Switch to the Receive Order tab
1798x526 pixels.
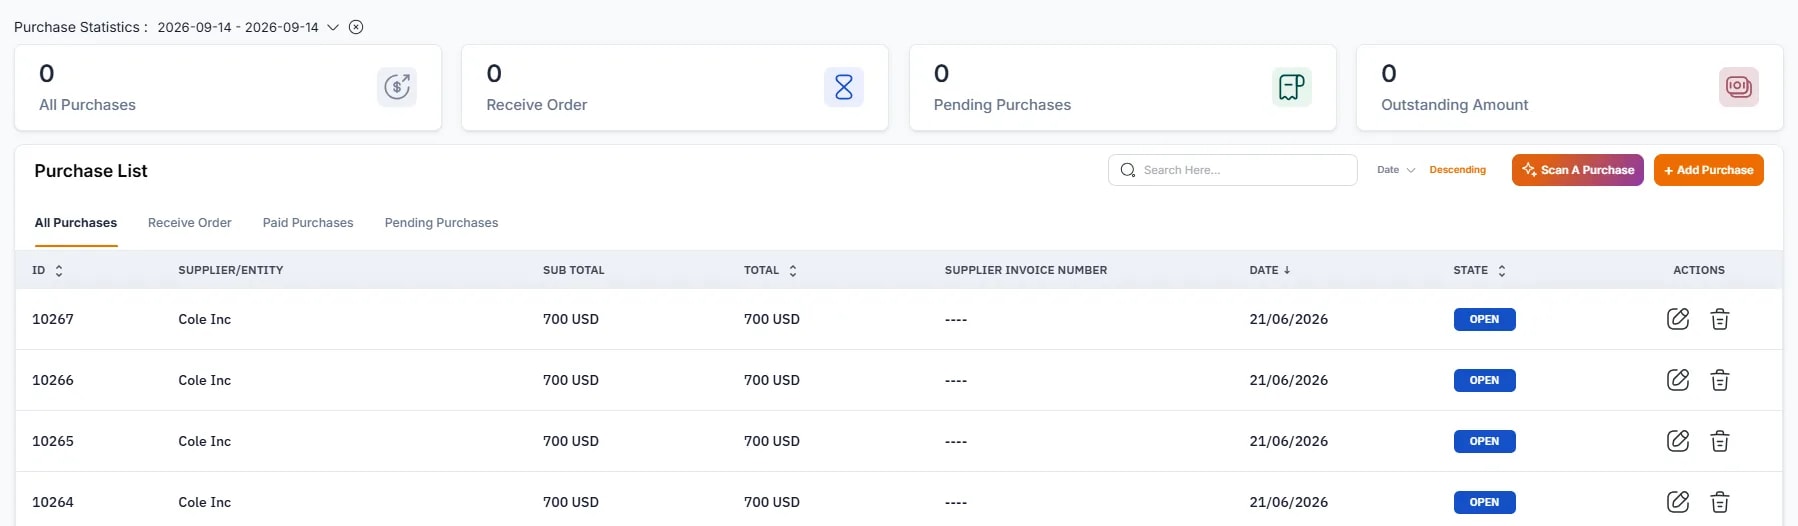189,223
